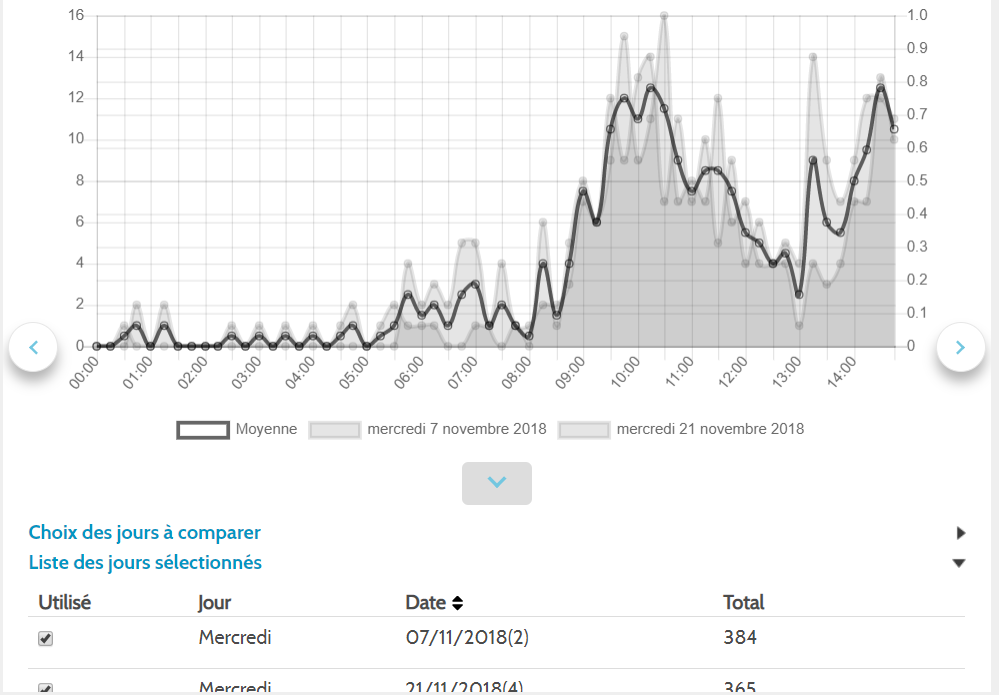The image size is (999, 695).
Task: Click the Jour column header
Action: 214,602
